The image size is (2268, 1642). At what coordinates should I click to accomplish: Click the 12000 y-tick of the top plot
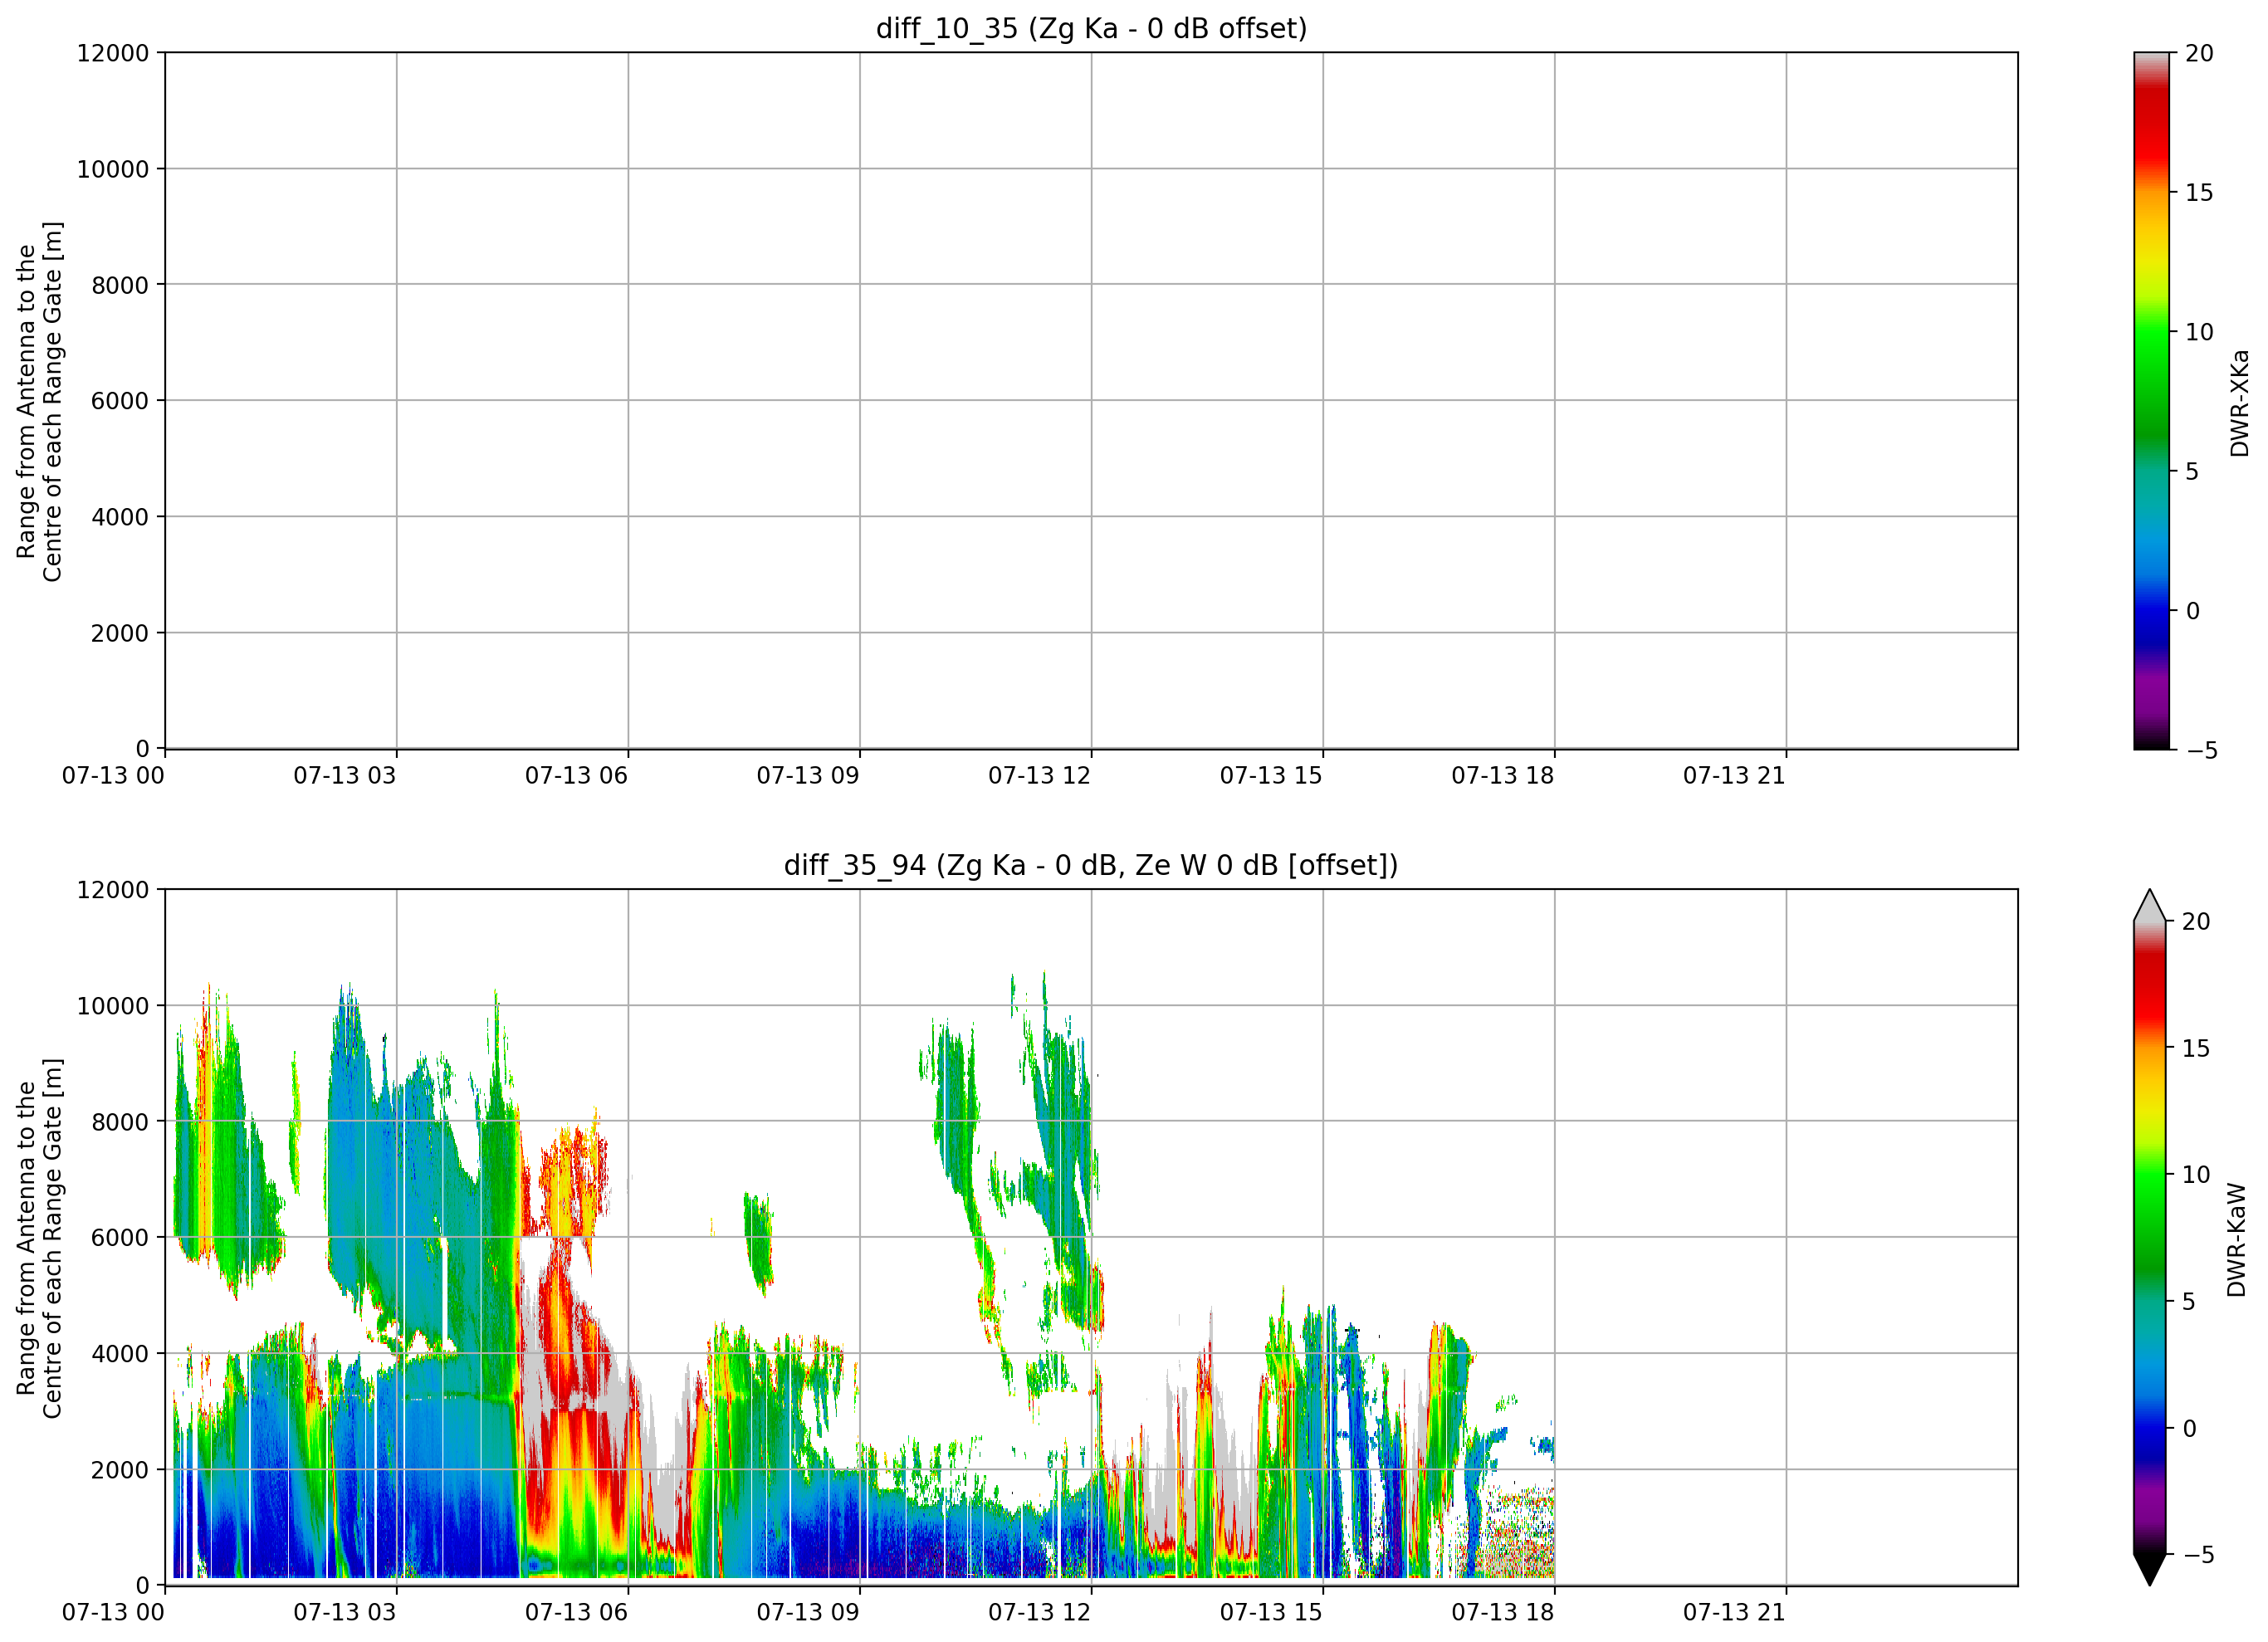point(113,53)
